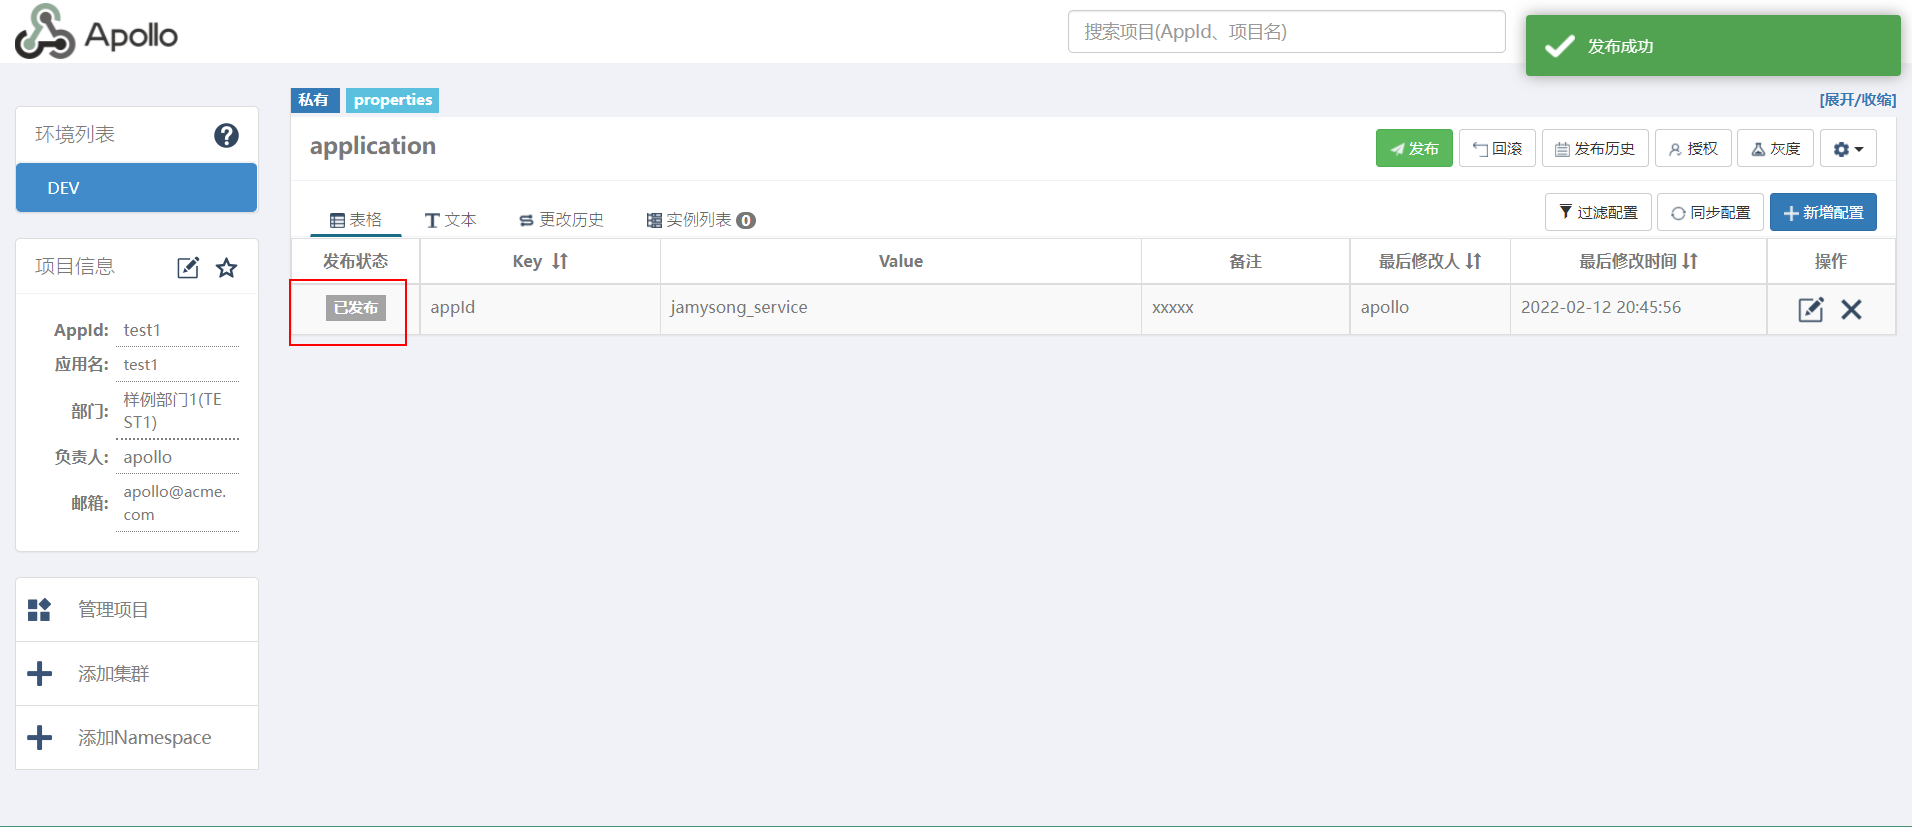This screenshot has width=1912, height=830.
Task: Switch to the 表格 table tab
Action: [356, 220]
